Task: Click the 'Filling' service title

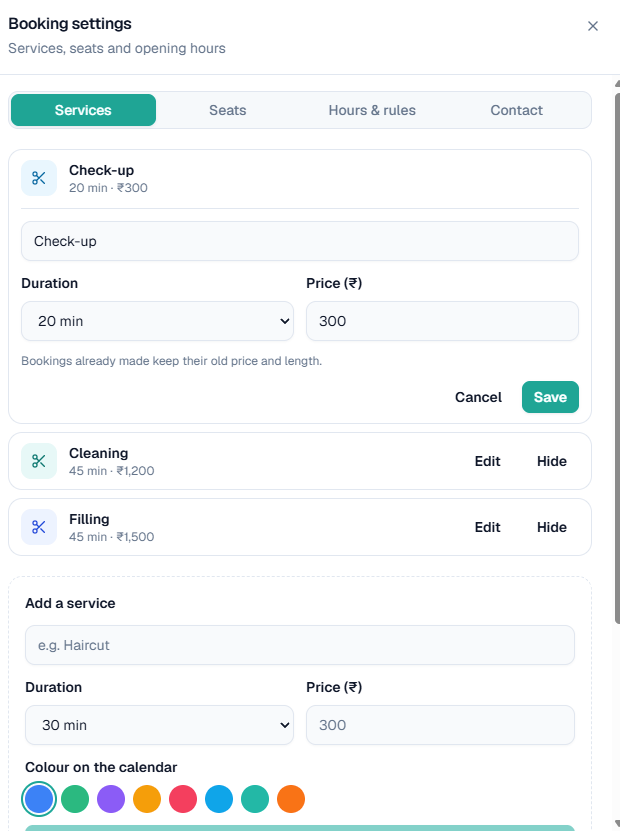Action: [89, 519]
